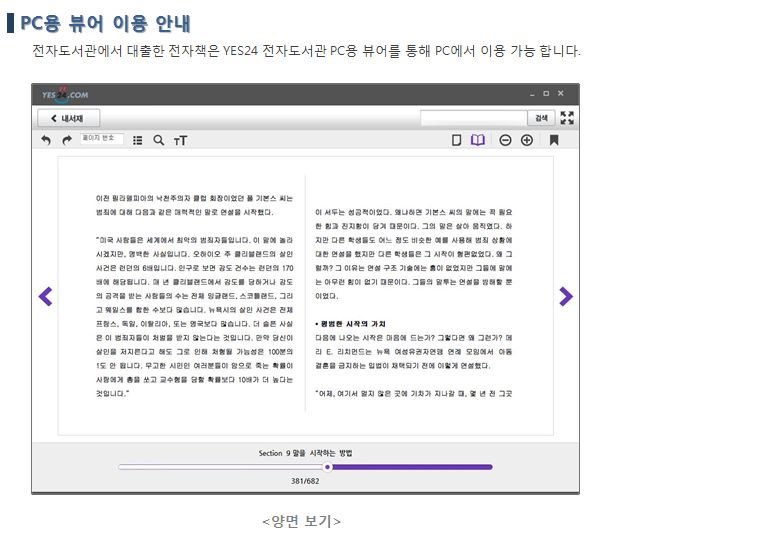
Task: Open the font size settings
Action: [181, 141]
